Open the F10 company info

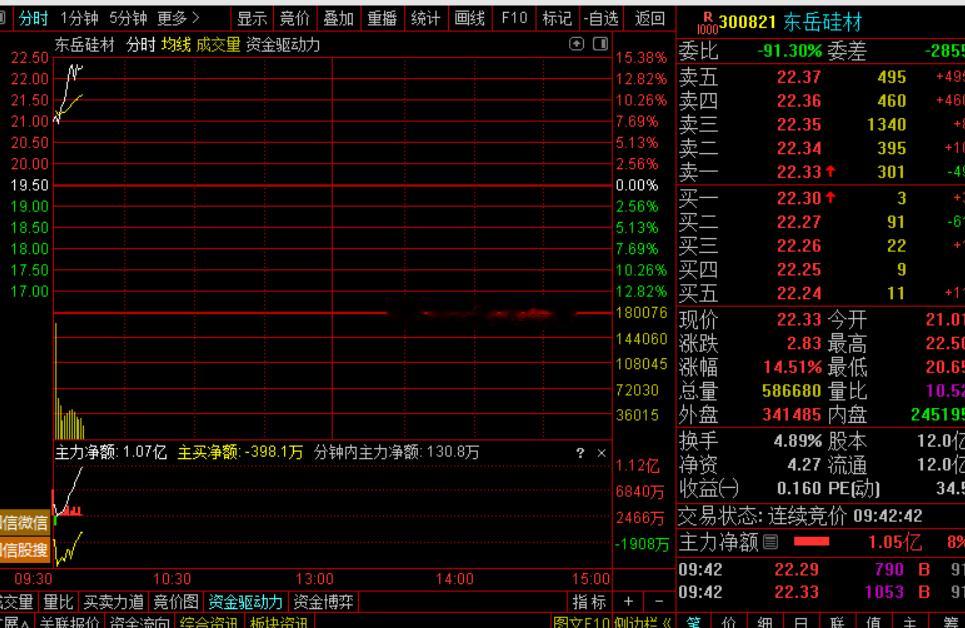coord(514,18)
